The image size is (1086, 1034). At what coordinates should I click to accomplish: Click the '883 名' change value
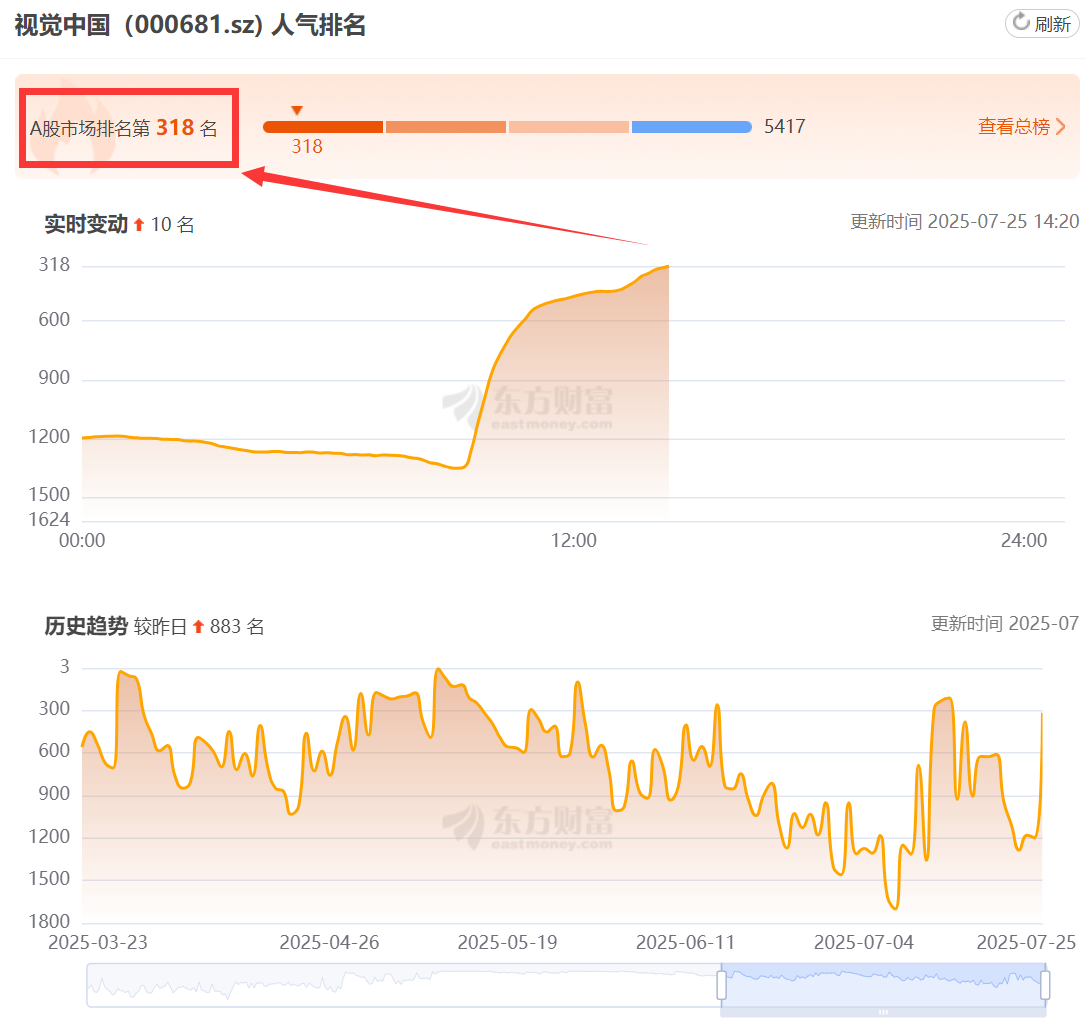click(x=237, y=626)
